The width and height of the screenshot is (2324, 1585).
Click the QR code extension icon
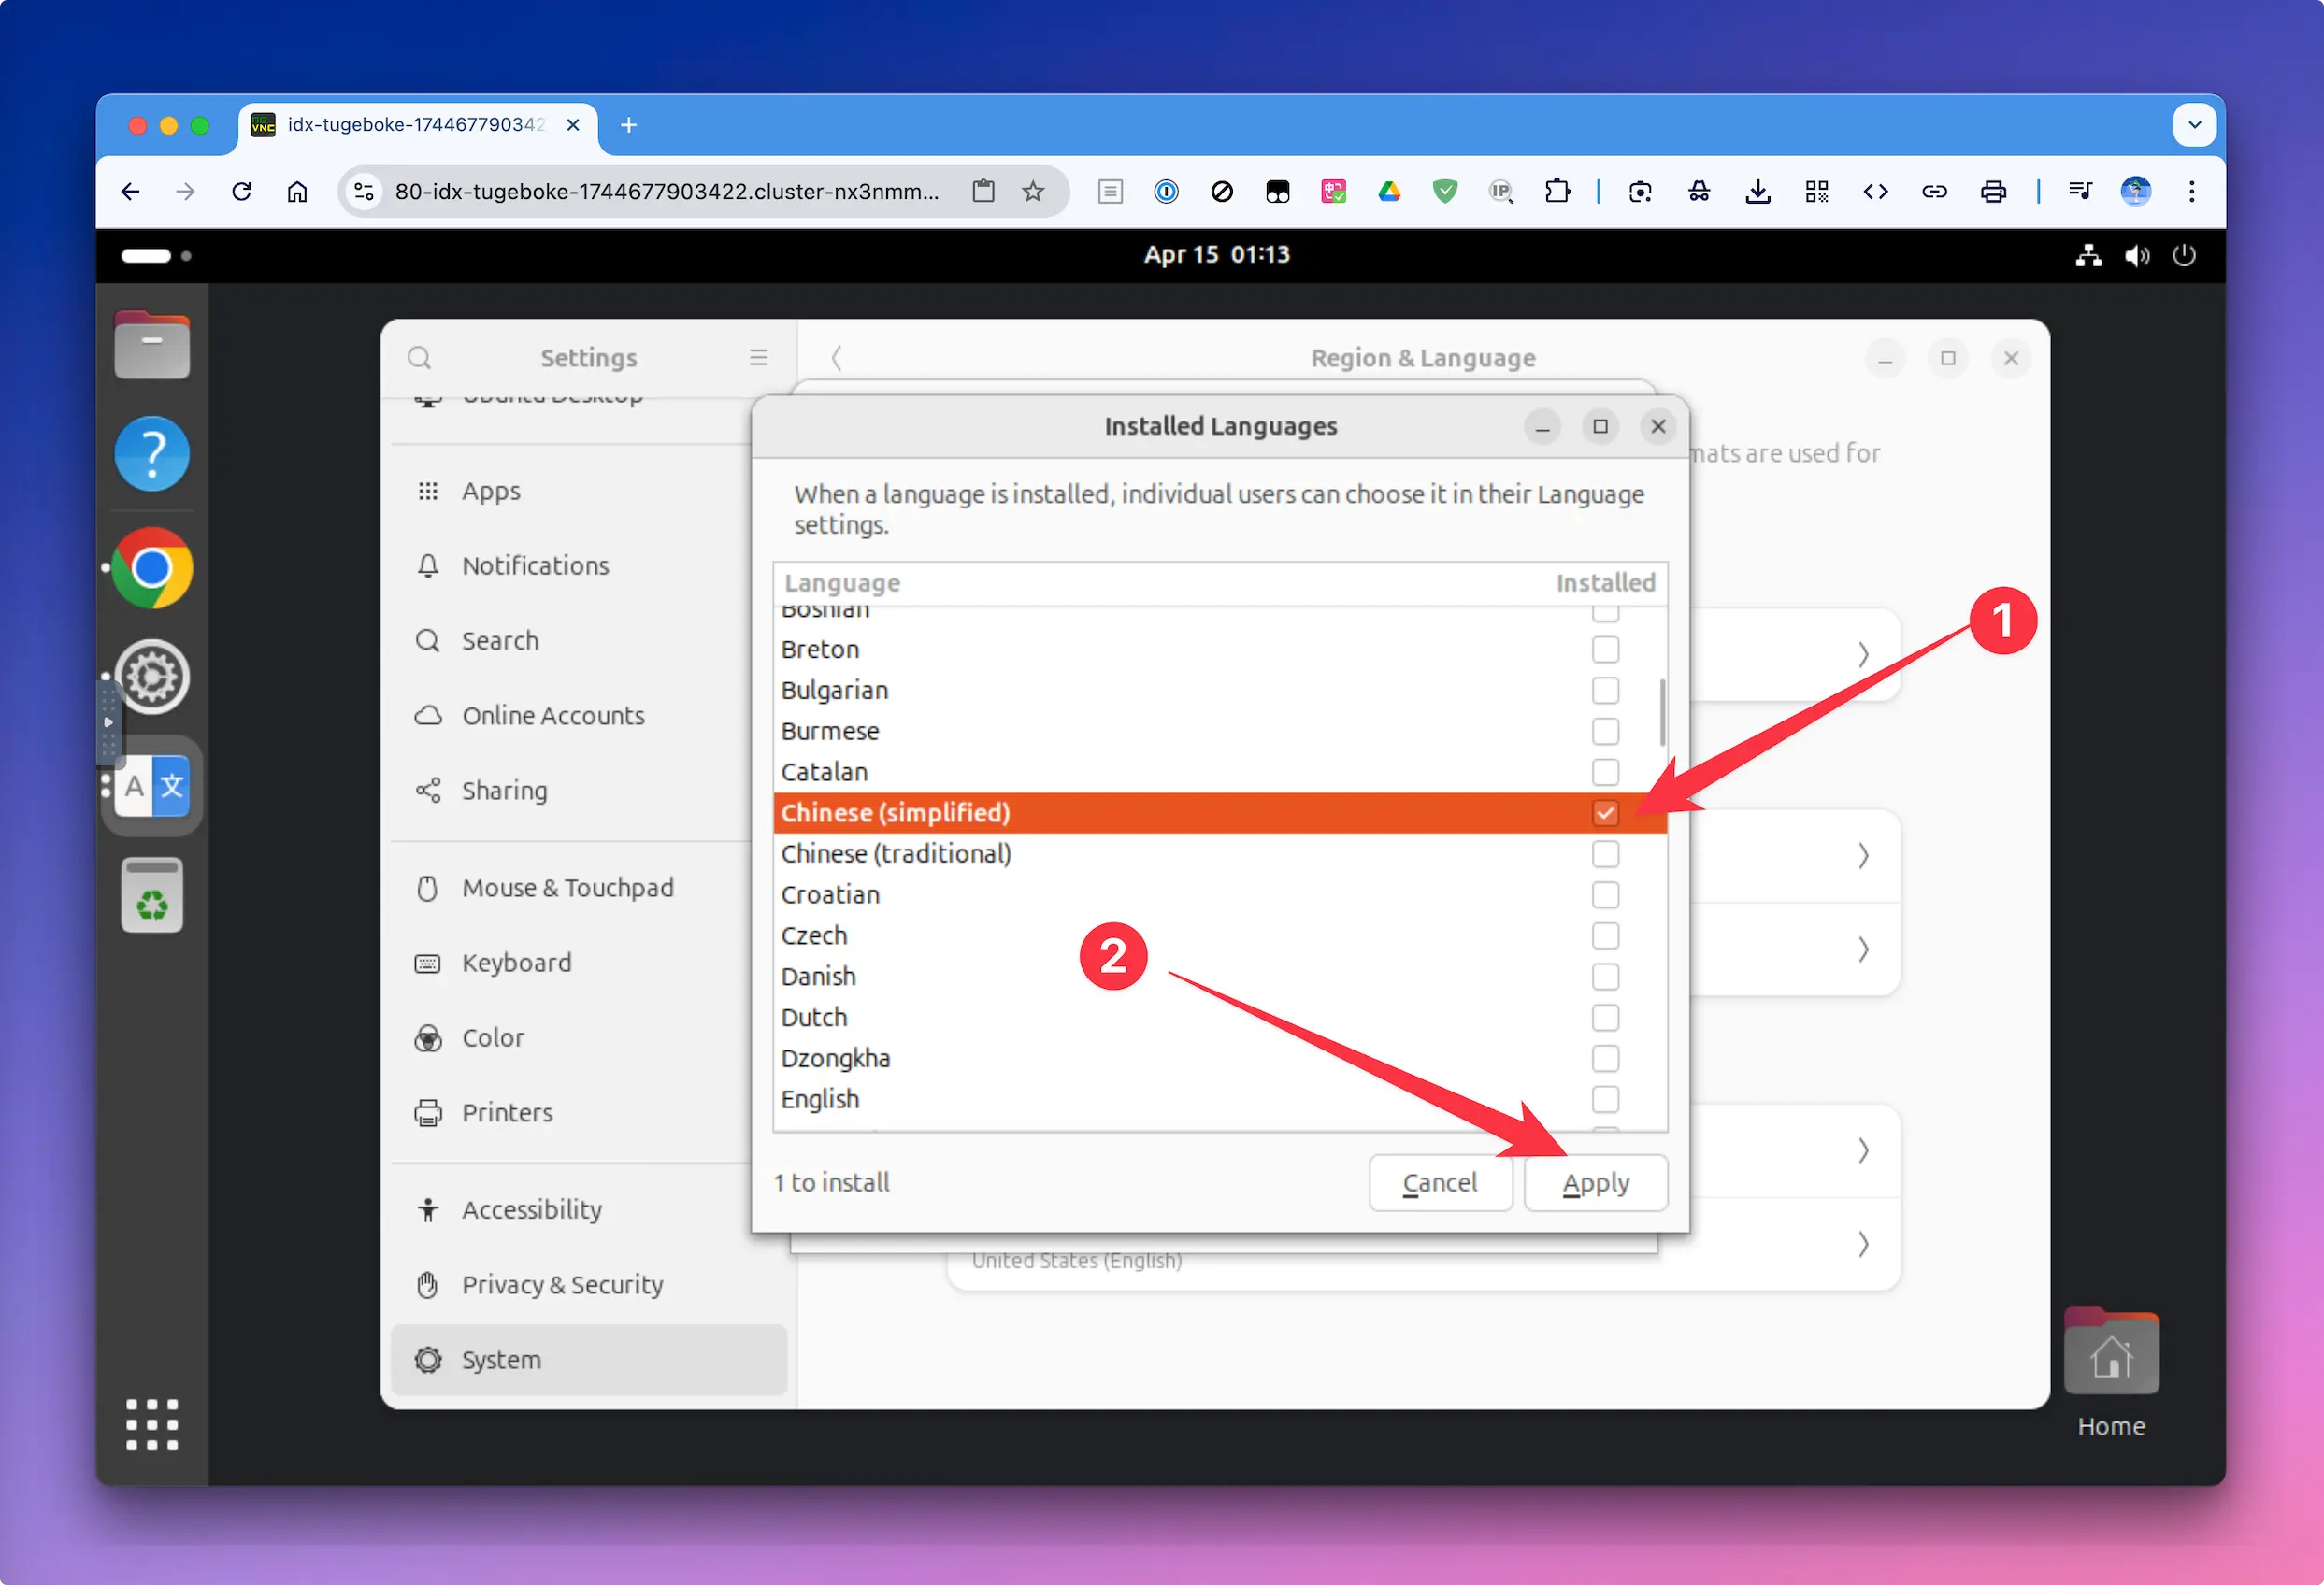[1817, 191]
